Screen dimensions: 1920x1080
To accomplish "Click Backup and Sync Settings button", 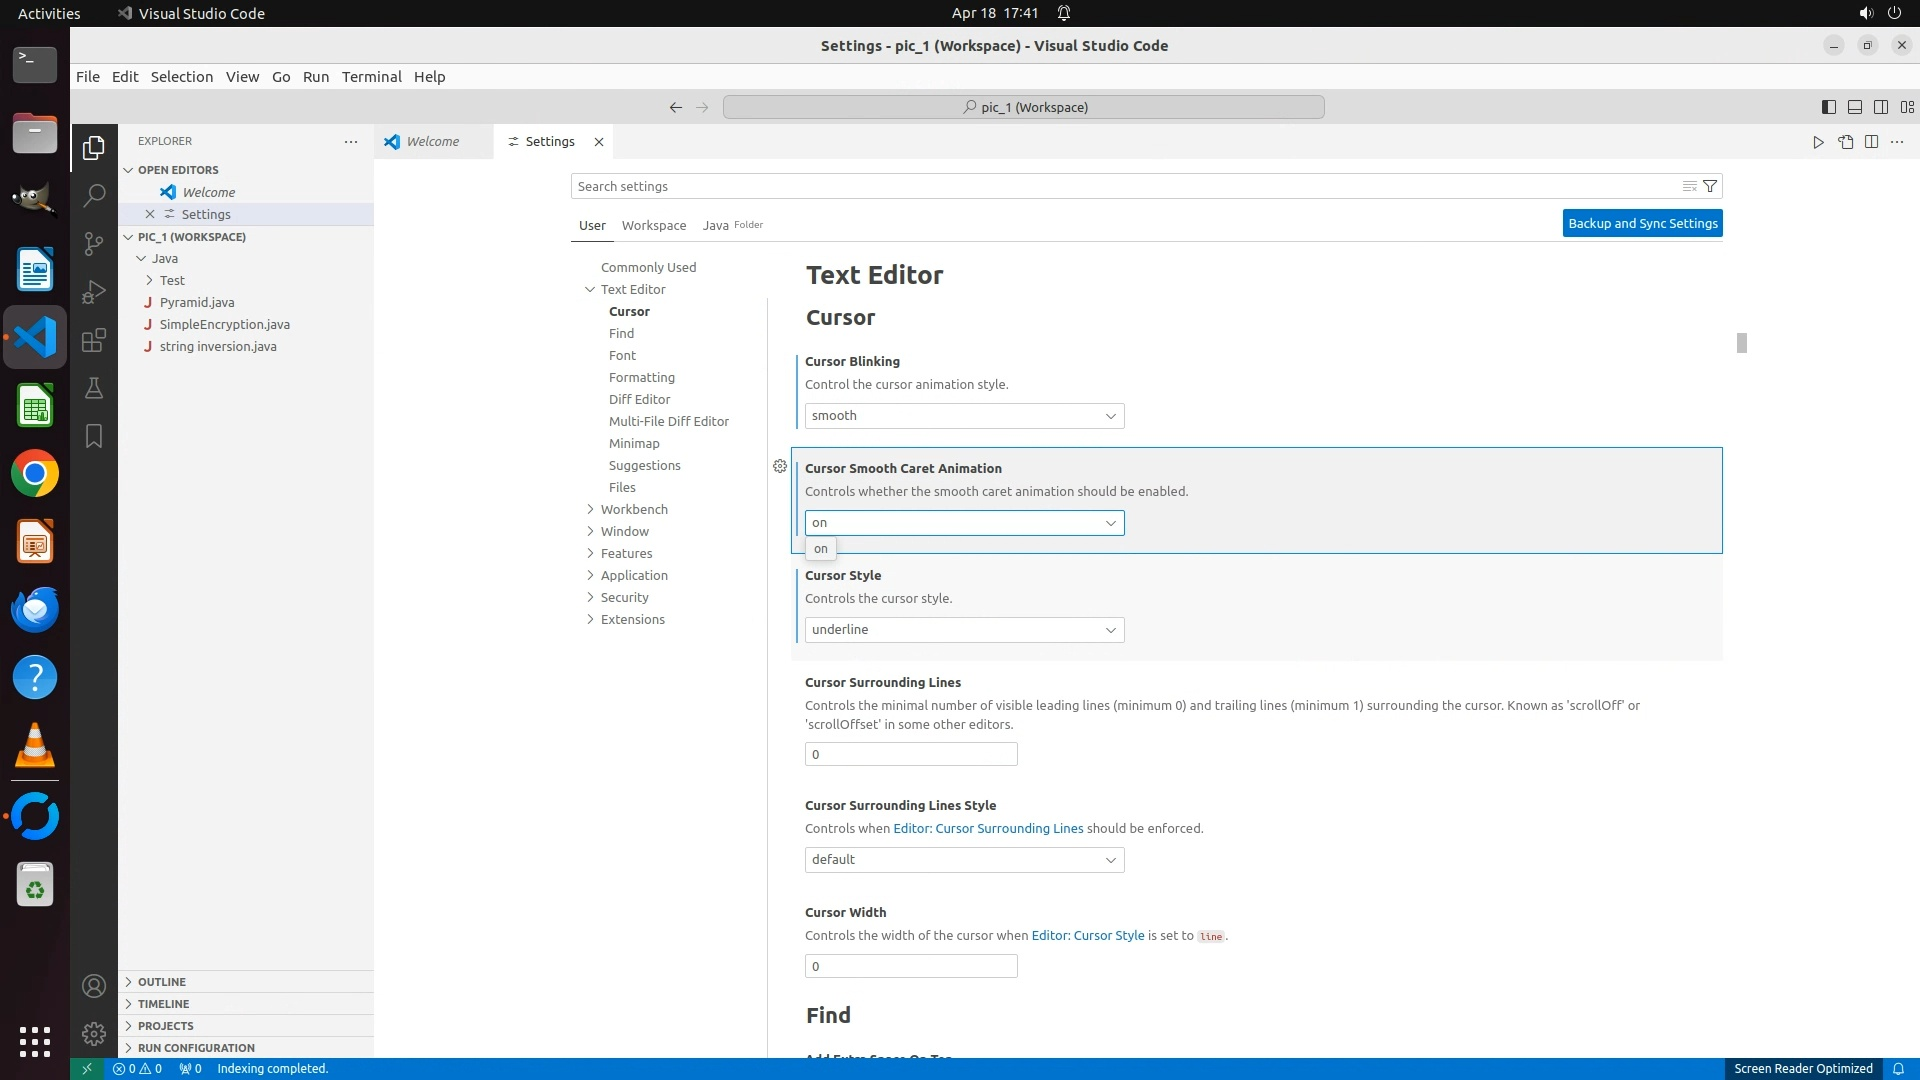I will click(1642, 224).
